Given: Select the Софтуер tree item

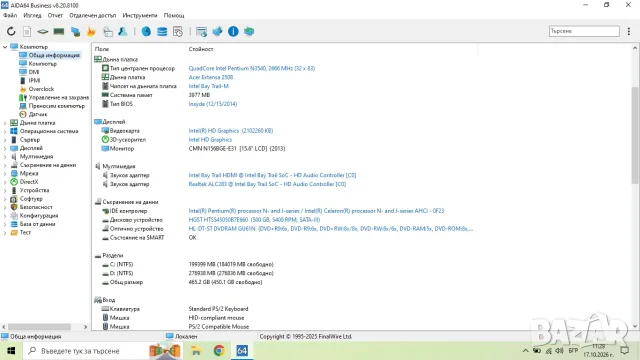Looking at the screenshot, I should [31, 199].
